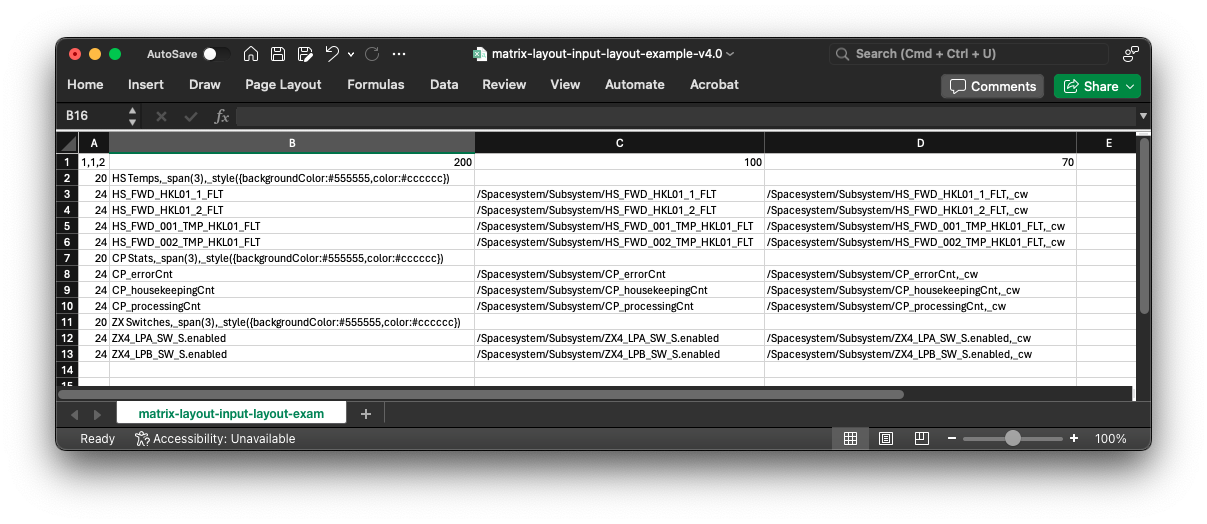Open the Insert ribbon tab
Image resolution: width=1207 pixels, height=524 pixels.
point(146,85)
